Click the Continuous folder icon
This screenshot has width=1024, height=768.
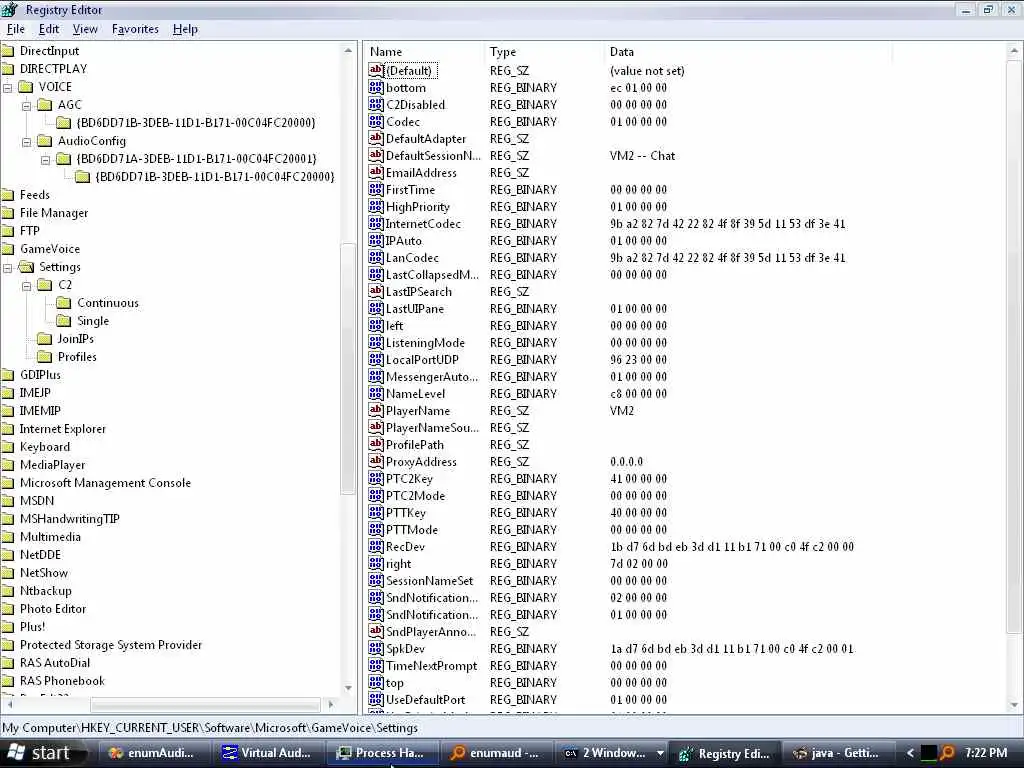64,303
